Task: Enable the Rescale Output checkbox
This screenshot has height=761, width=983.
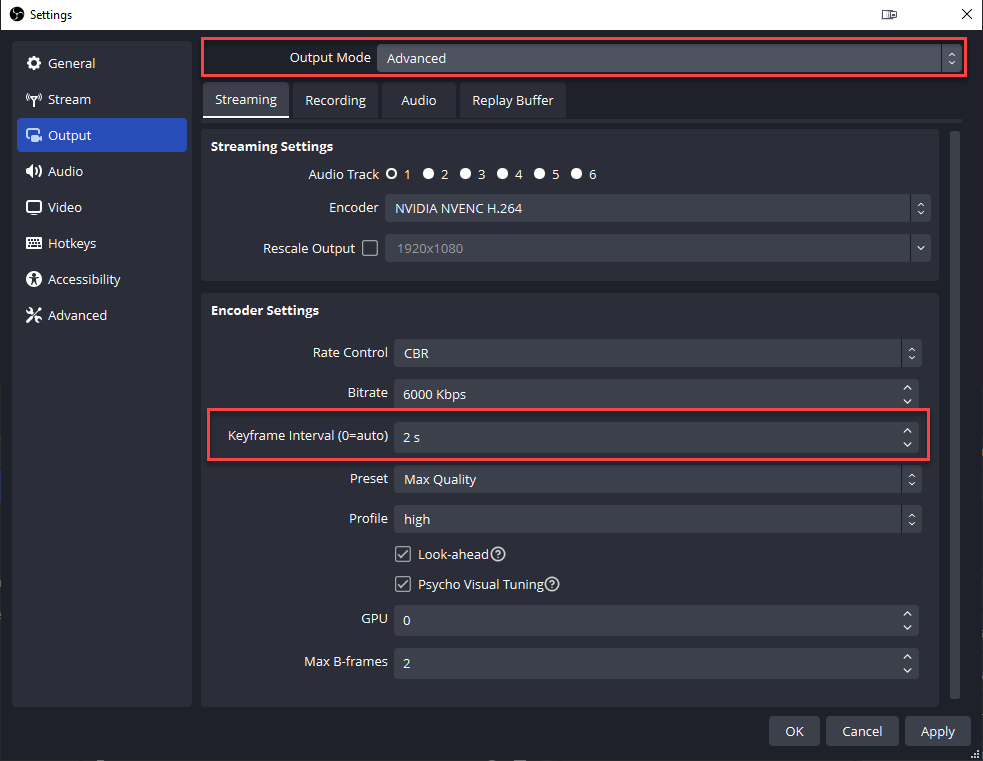Action: point(370,248)
